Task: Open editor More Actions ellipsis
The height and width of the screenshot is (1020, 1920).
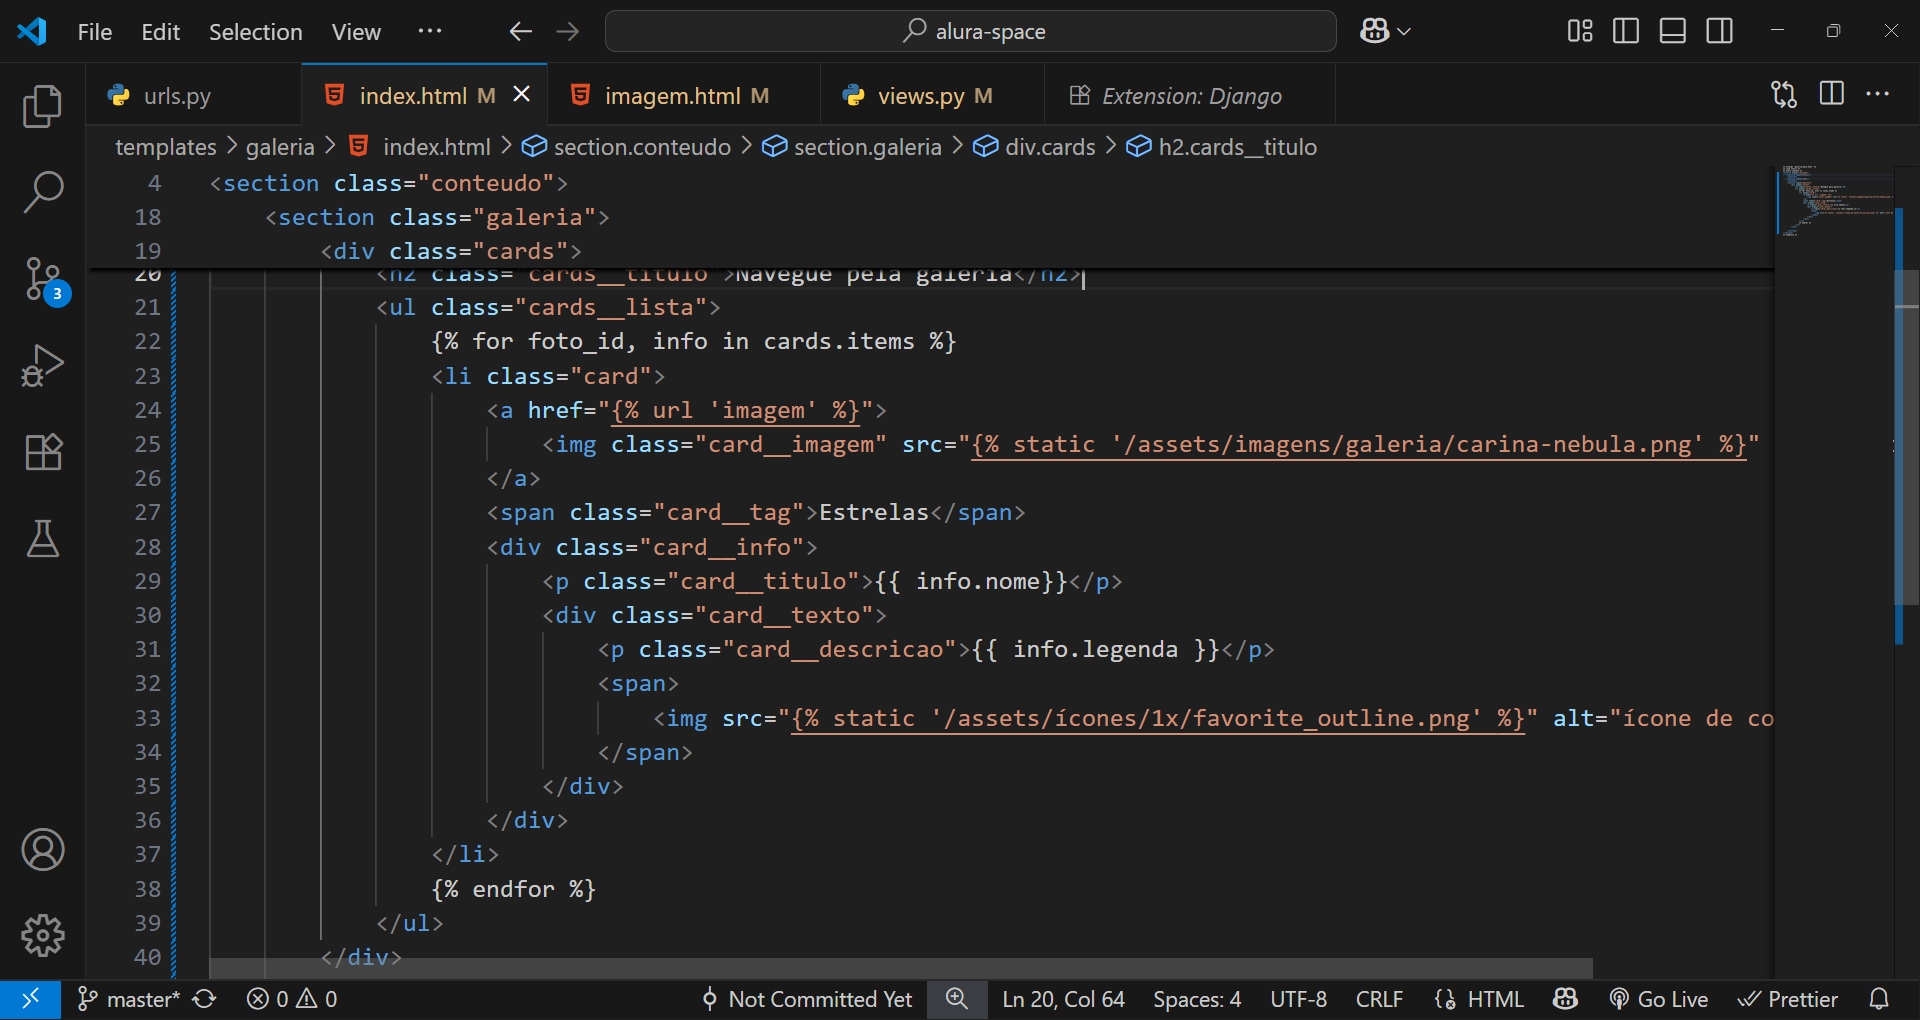Action: coord(1878,94)
